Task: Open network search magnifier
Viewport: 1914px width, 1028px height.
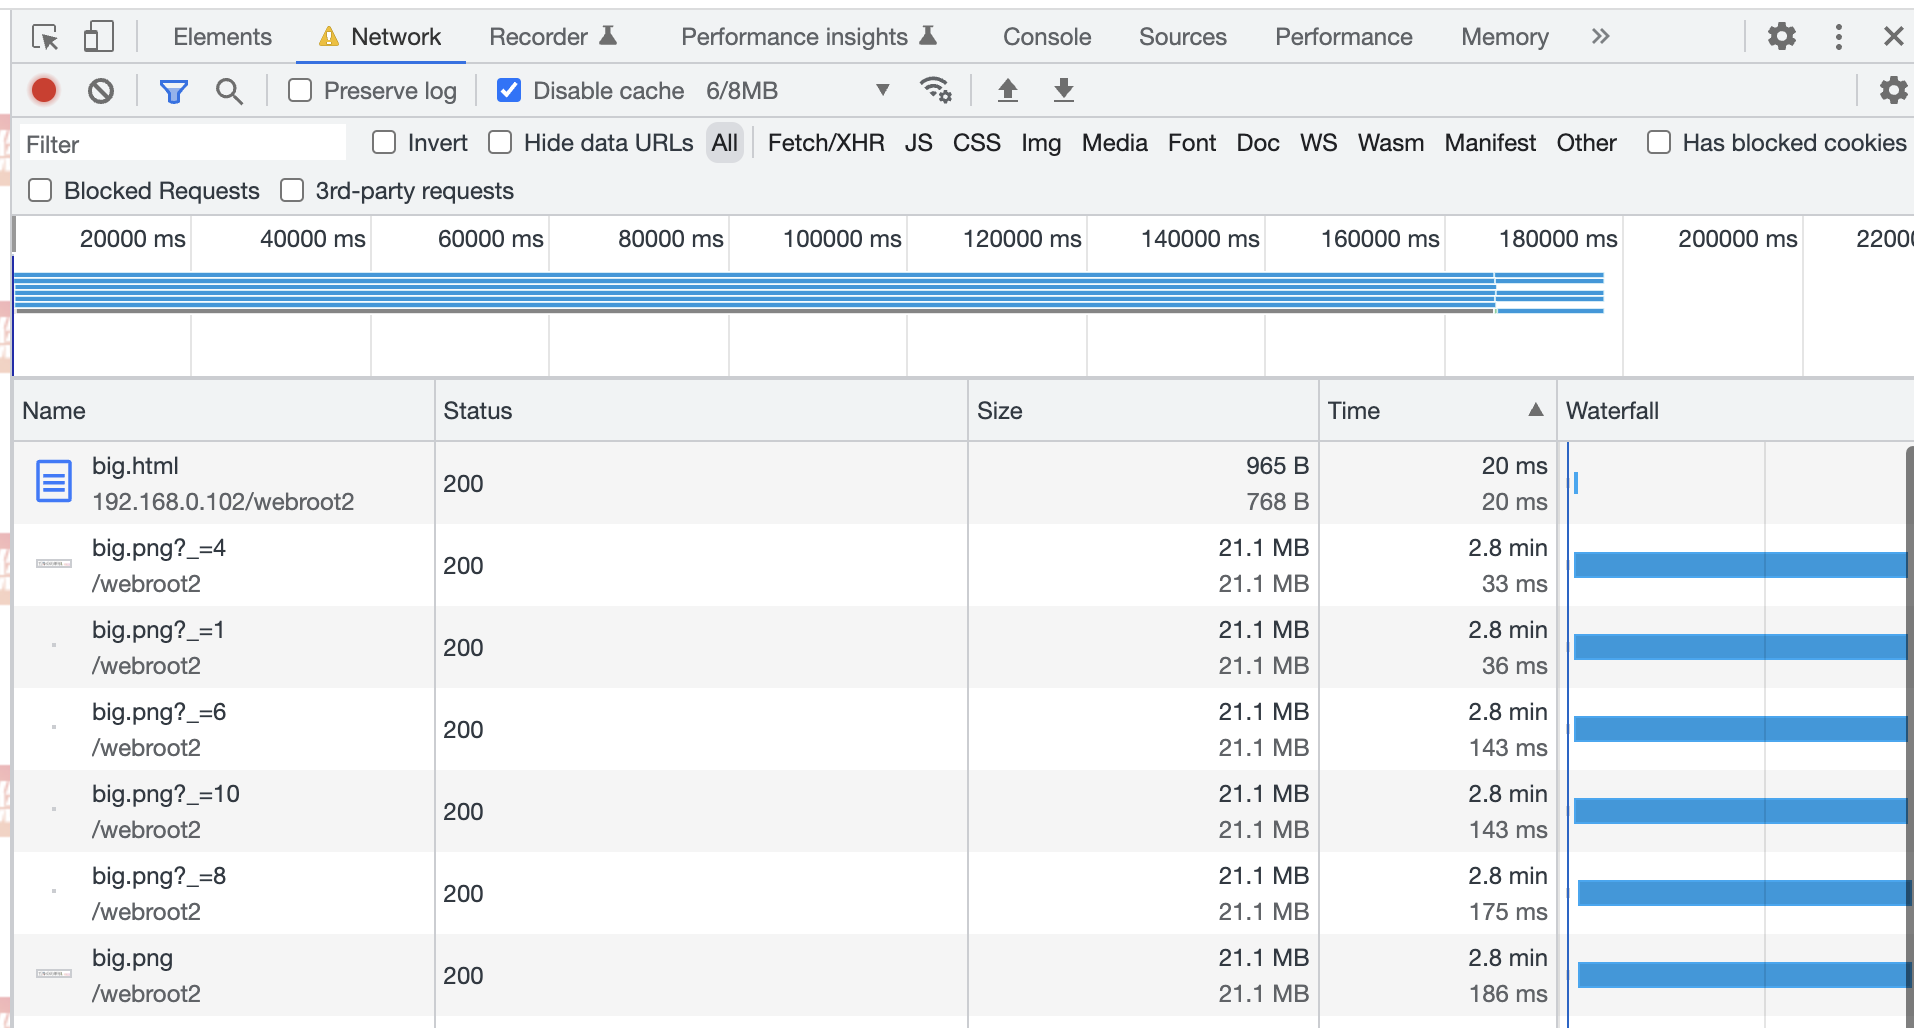Action: (x=229, y=91)
